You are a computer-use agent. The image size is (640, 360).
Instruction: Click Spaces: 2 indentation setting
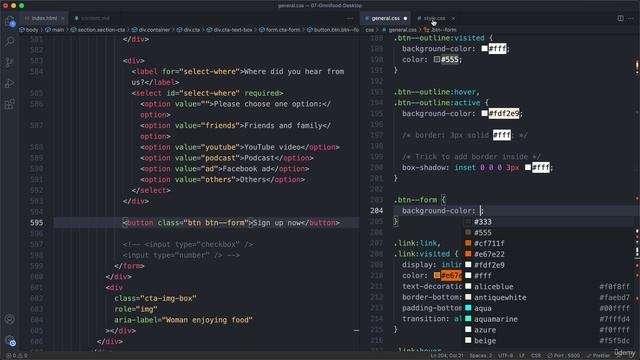click(480, 356)
